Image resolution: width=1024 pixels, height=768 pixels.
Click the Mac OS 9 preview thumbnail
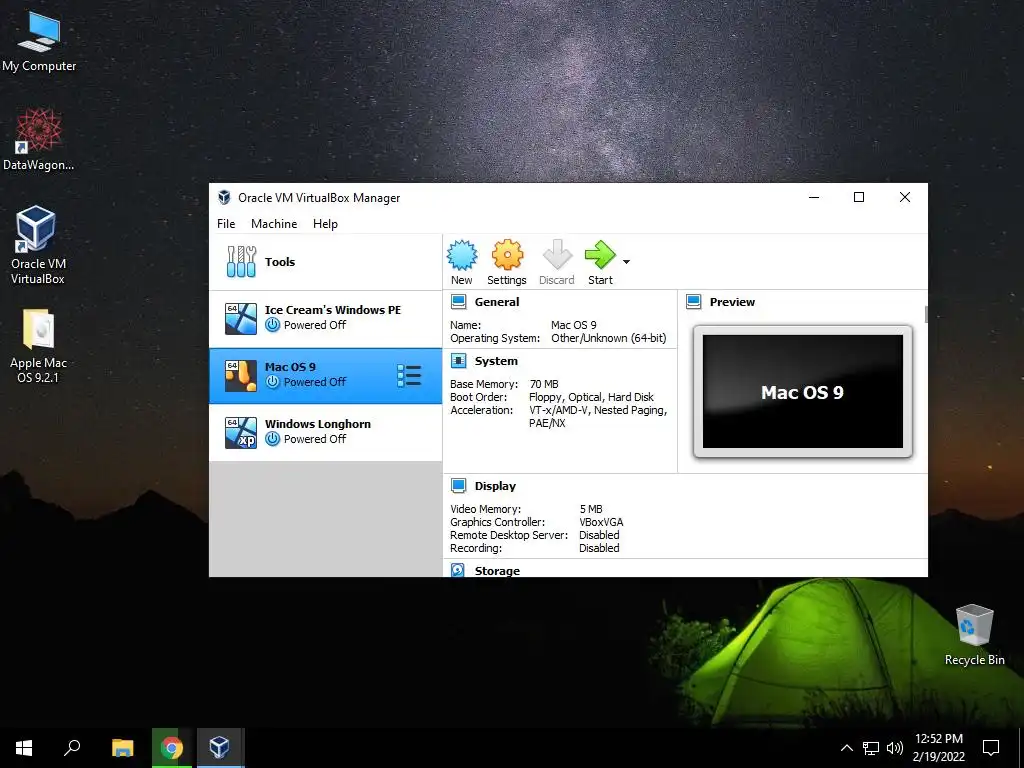pos(803,392)
